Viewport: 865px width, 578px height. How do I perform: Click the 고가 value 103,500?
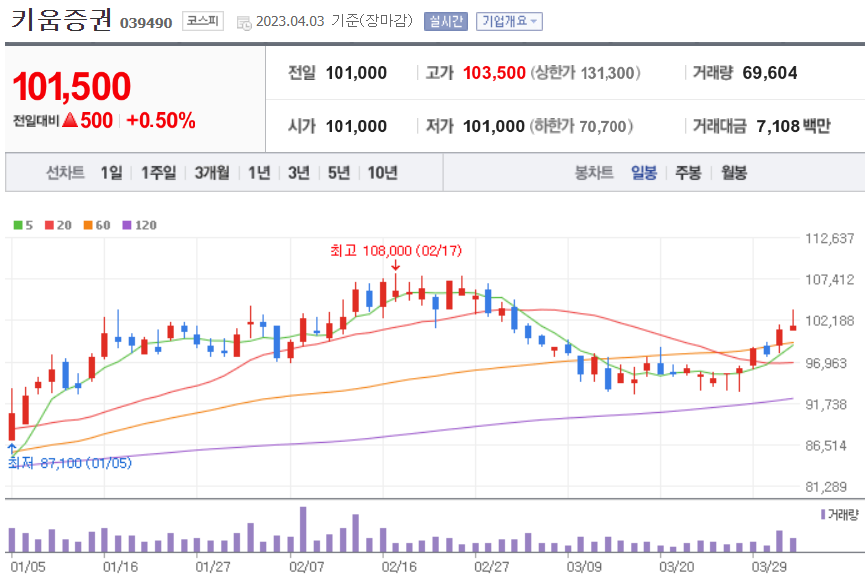[x=494, y=73]
